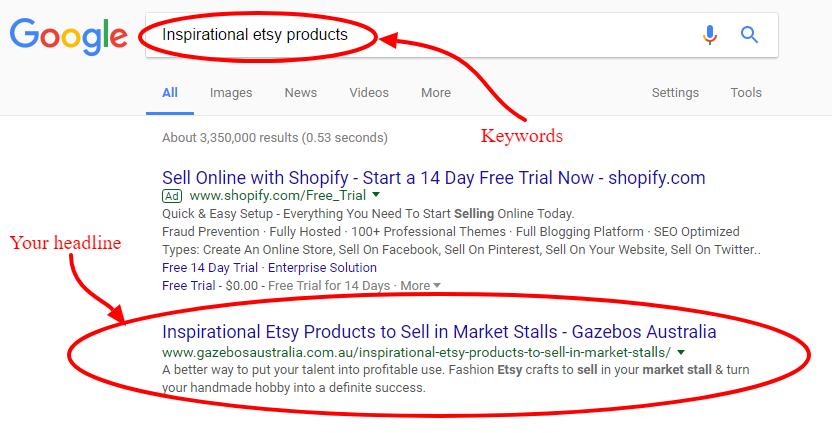Click the Free Trial price link
Screen dimensions: 832x433
tap(188, 285)
